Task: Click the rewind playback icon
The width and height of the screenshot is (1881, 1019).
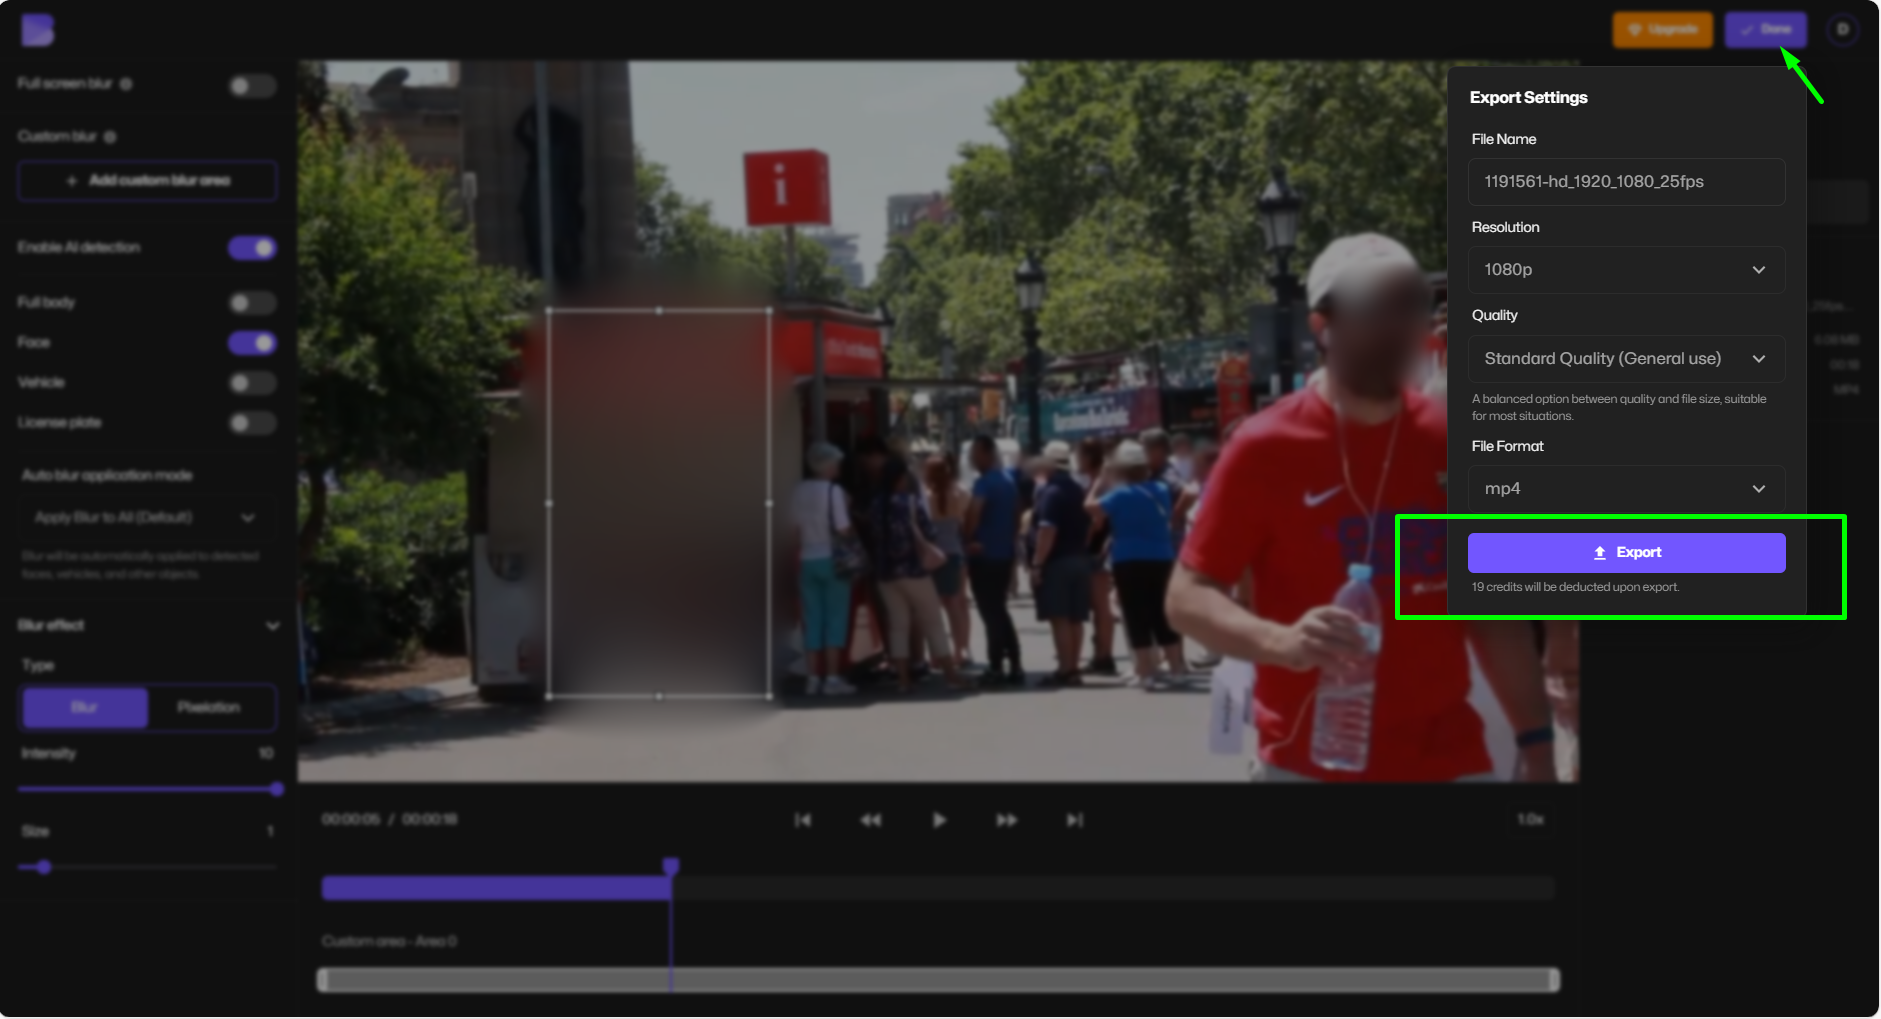Action: pos(871,820)
